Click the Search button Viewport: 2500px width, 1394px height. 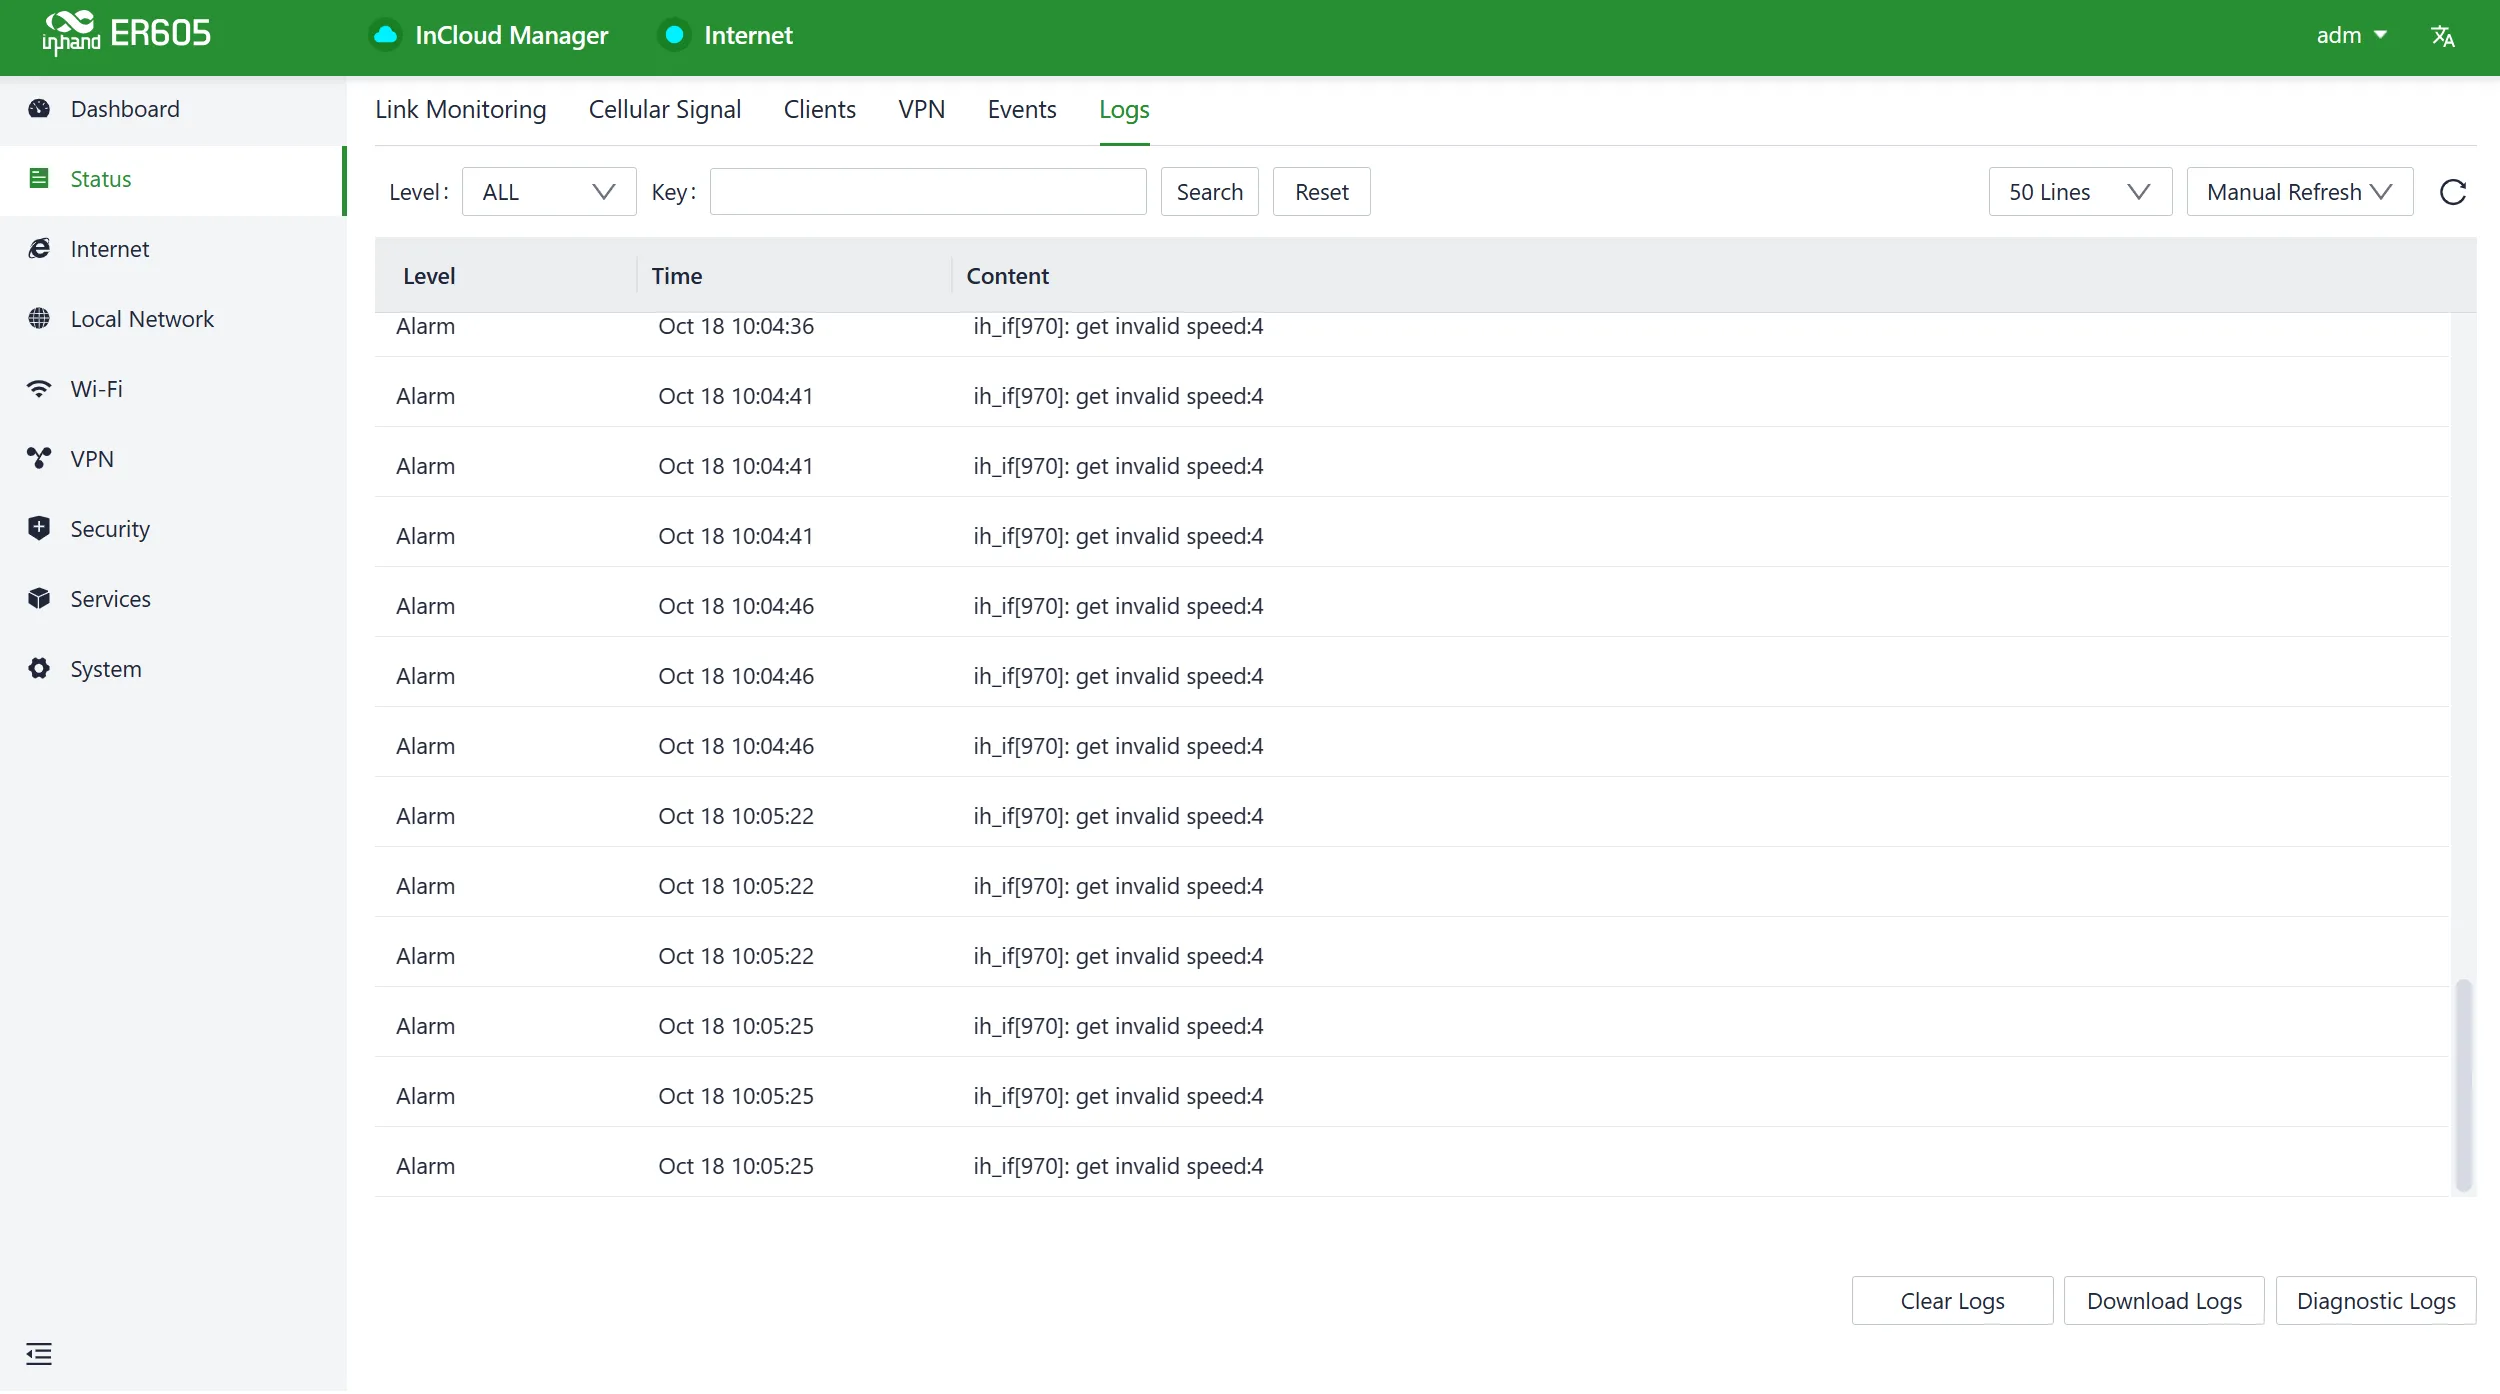[1210, 192]
